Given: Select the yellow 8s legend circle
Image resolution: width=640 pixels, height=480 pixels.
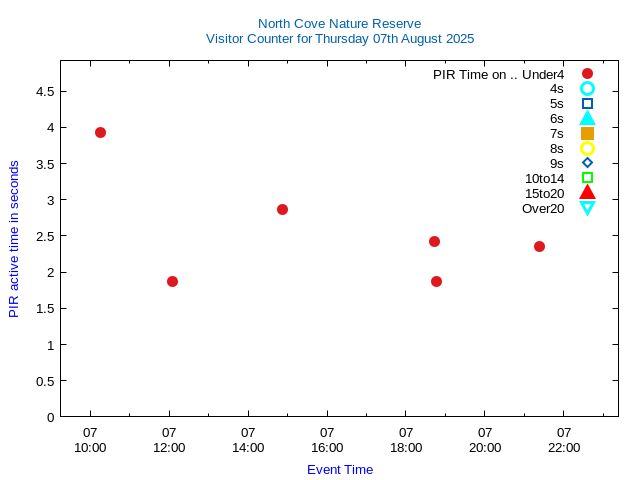Looking at the screenshot, I should point(587,148).
